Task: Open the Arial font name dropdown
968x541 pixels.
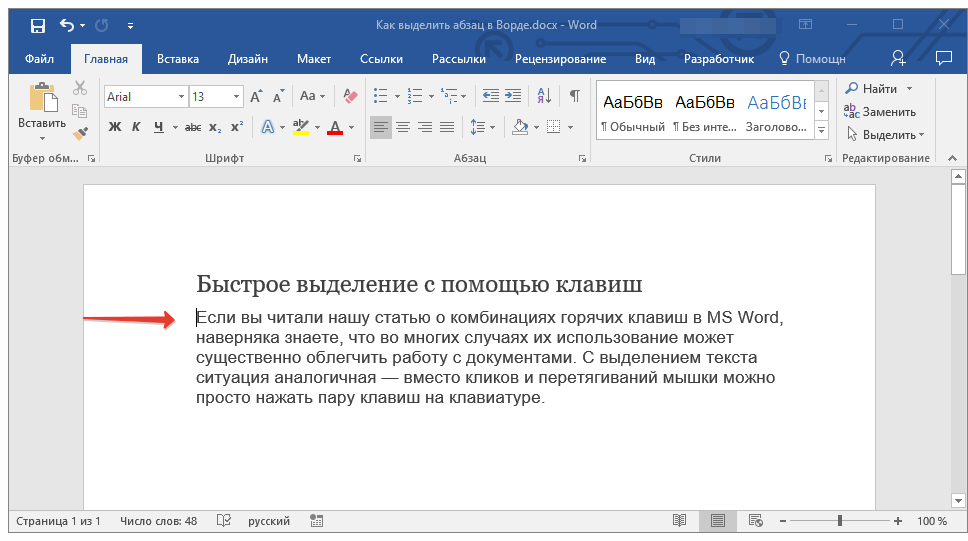Action: [181, 97]
